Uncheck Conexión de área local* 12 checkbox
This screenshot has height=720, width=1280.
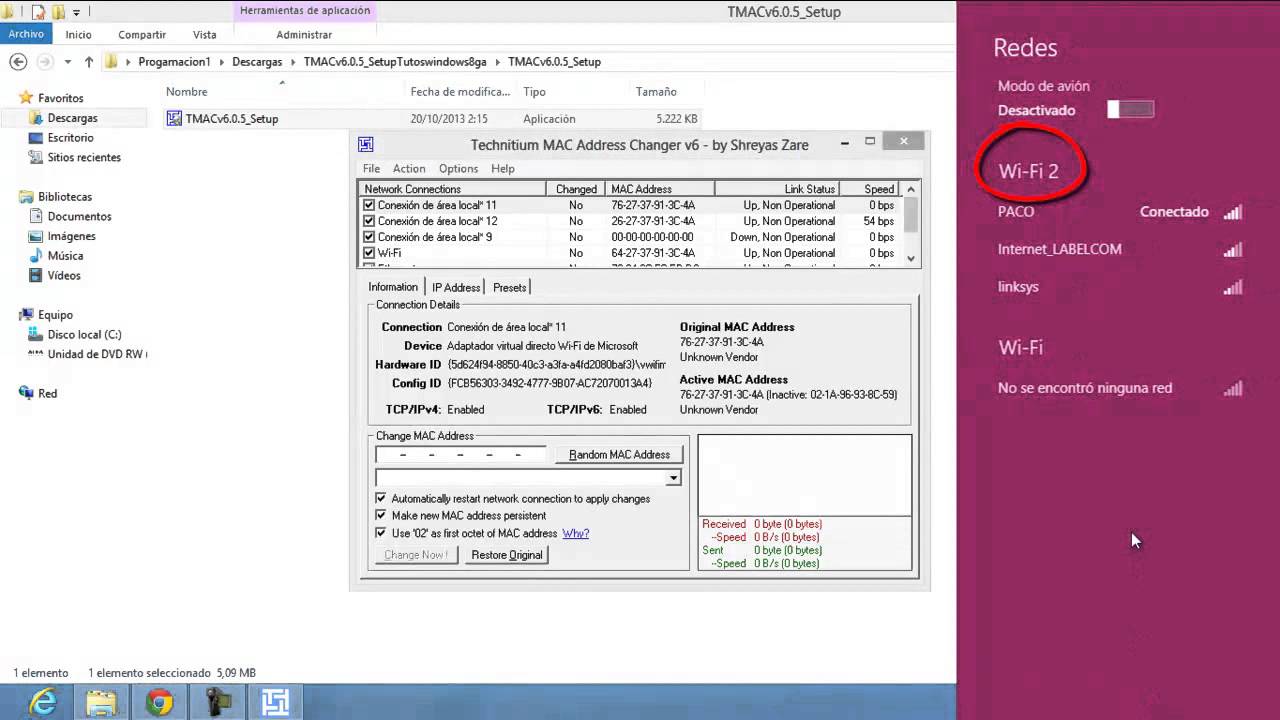(369, 221)
